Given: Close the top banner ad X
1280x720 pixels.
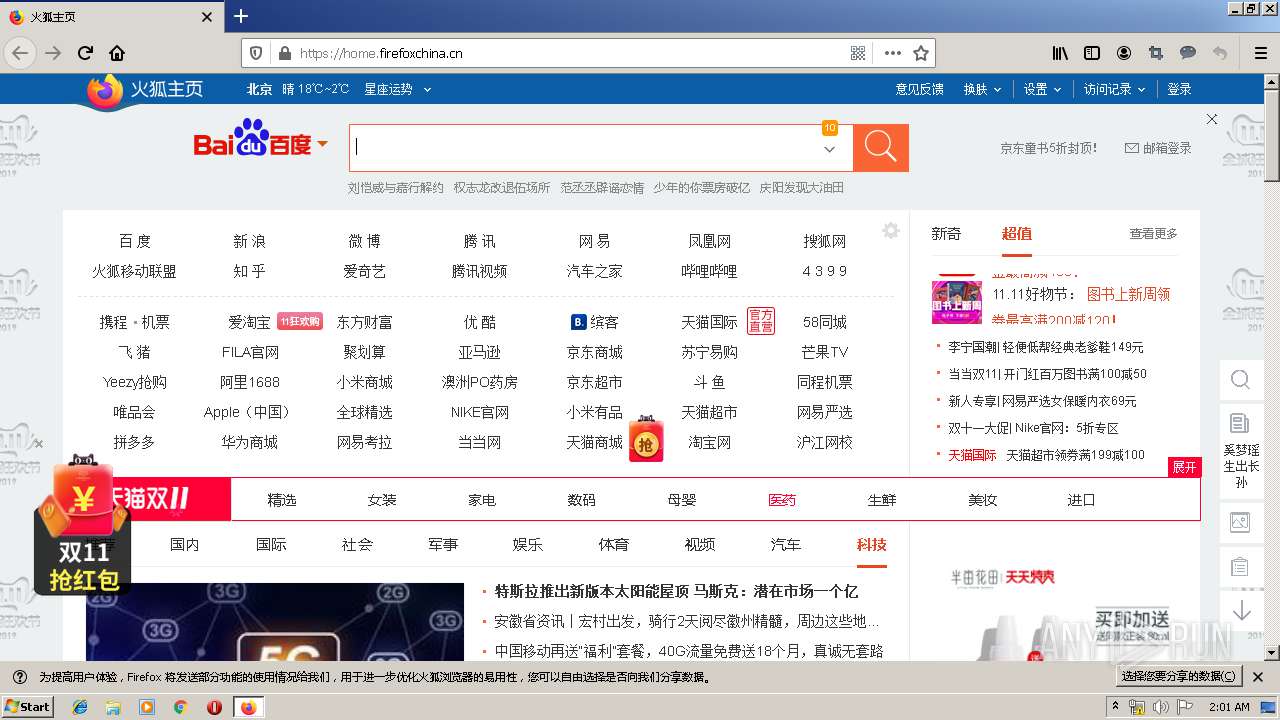Looking at the screenshot, I should click(x=1212, y=119).
